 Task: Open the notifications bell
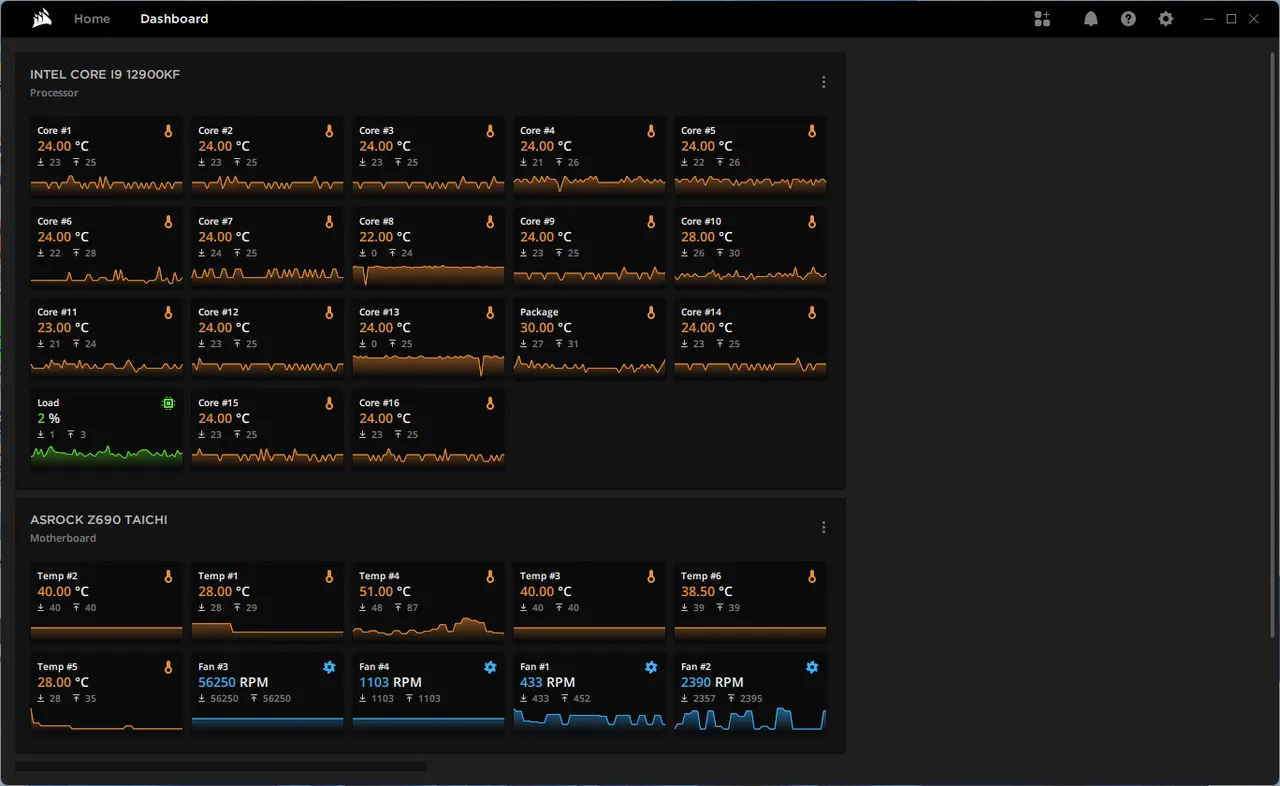[1091, 19]
